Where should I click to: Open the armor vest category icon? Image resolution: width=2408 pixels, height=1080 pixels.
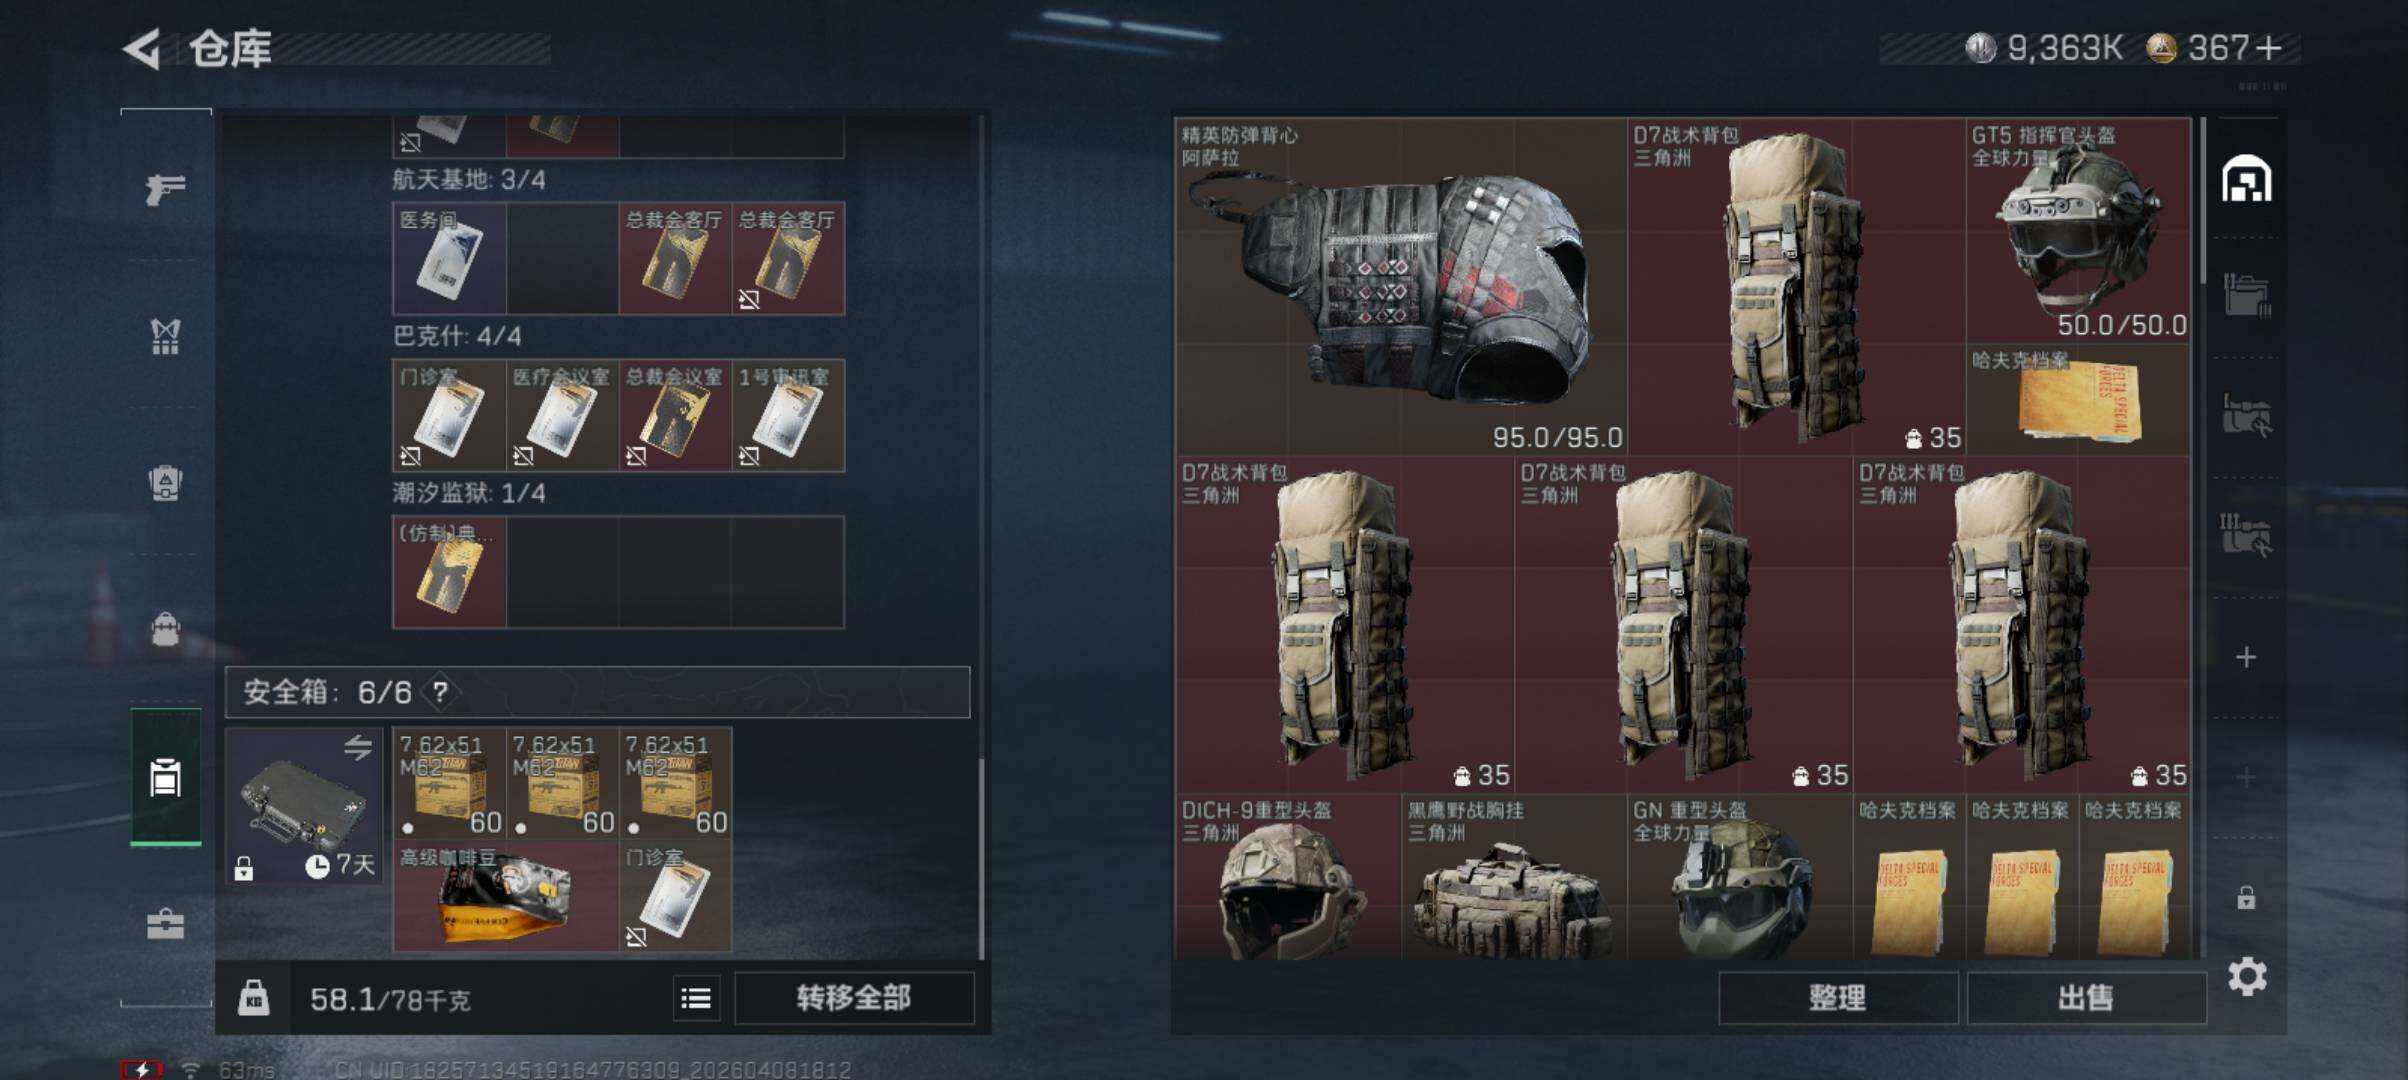tap(165, 484)
